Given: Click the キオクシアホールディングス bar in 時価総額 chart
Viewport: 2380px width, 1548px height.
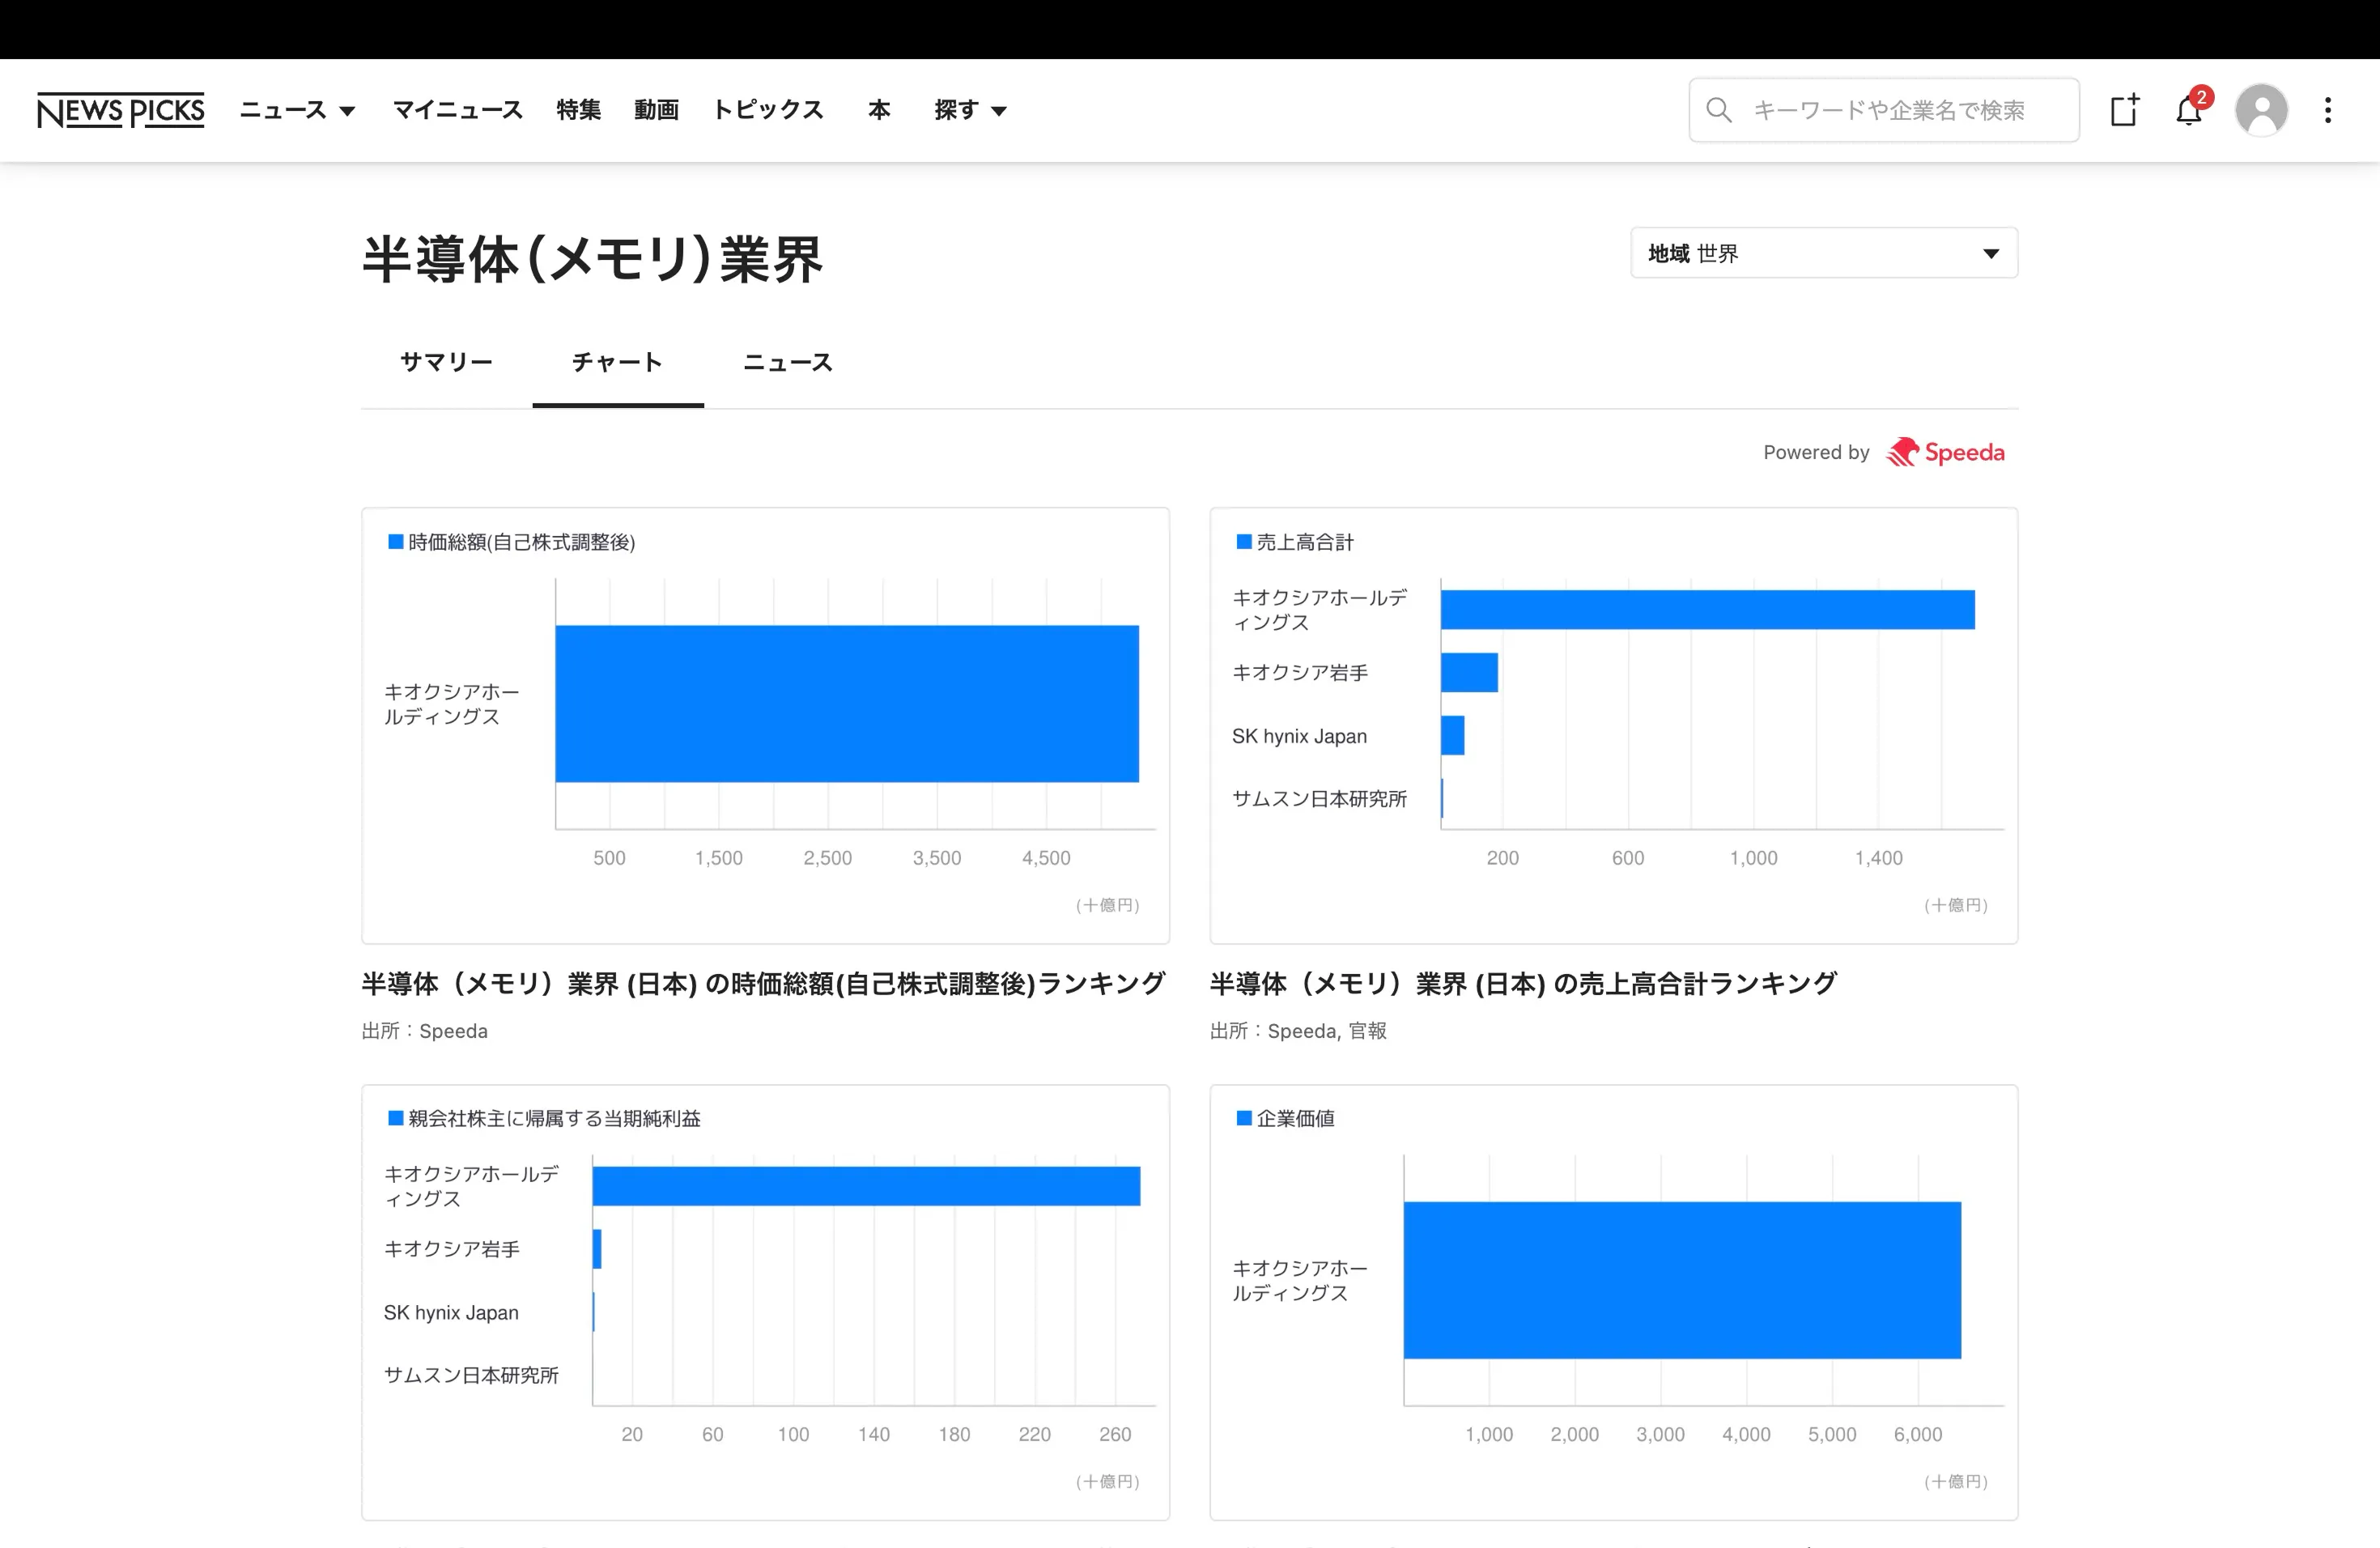Looking at the screenshot, I should point(847,704).
